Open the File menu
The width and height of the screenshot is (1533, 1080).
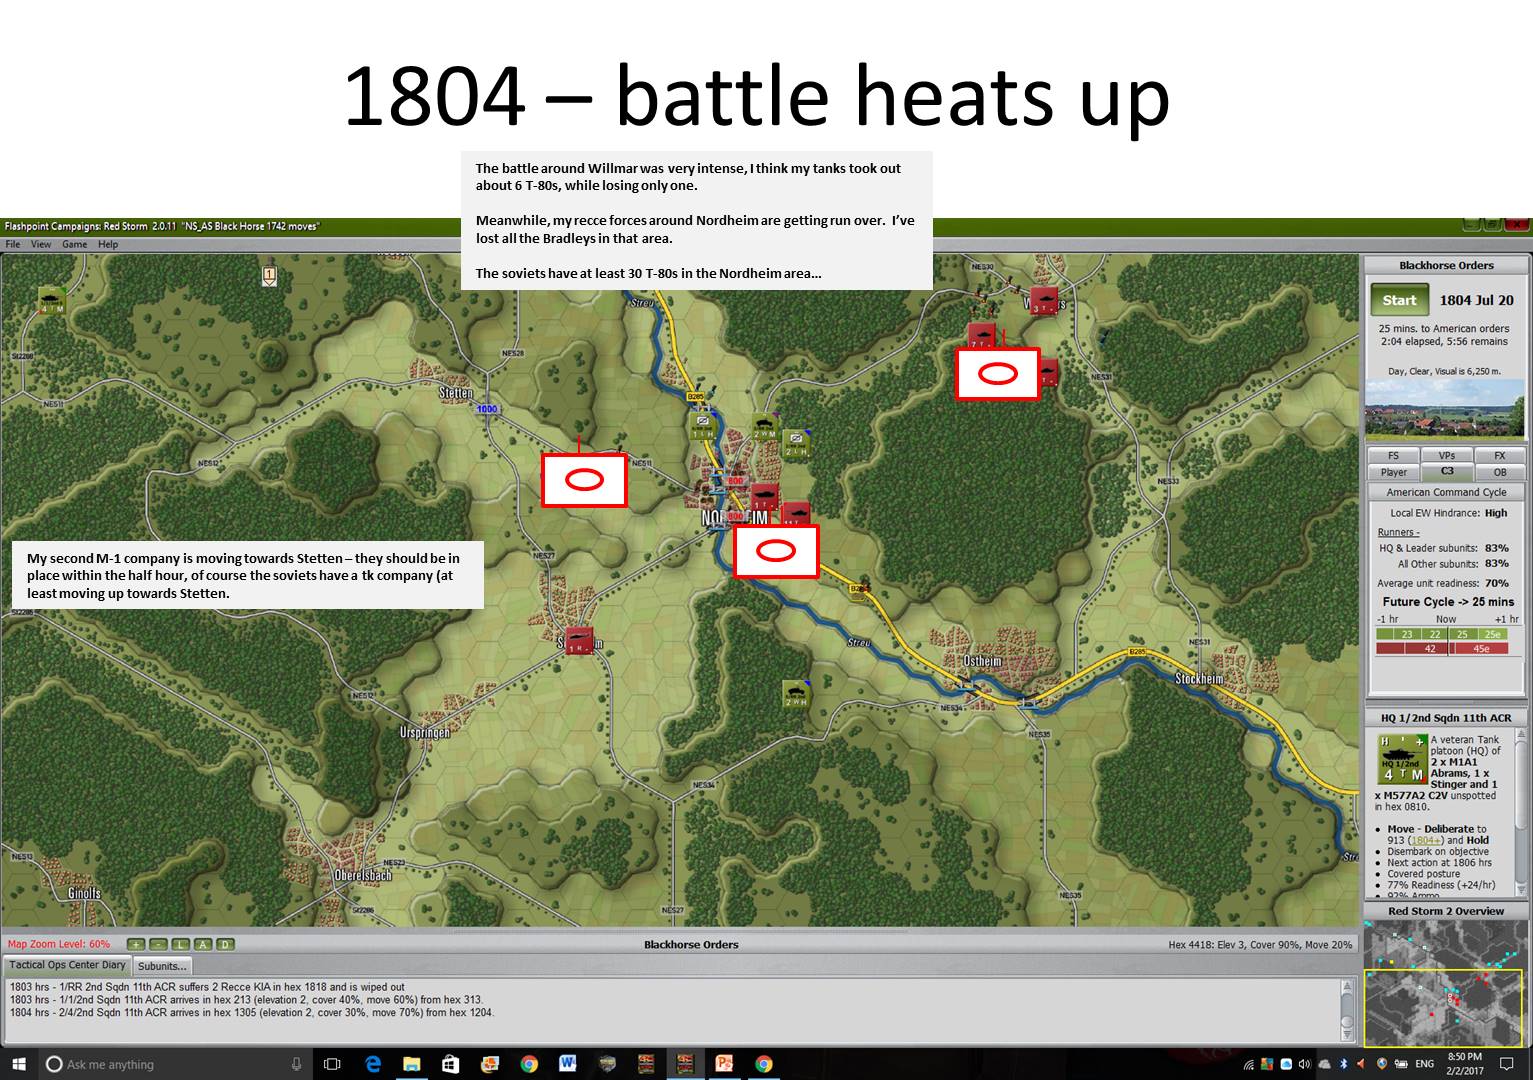click(13, 244)
